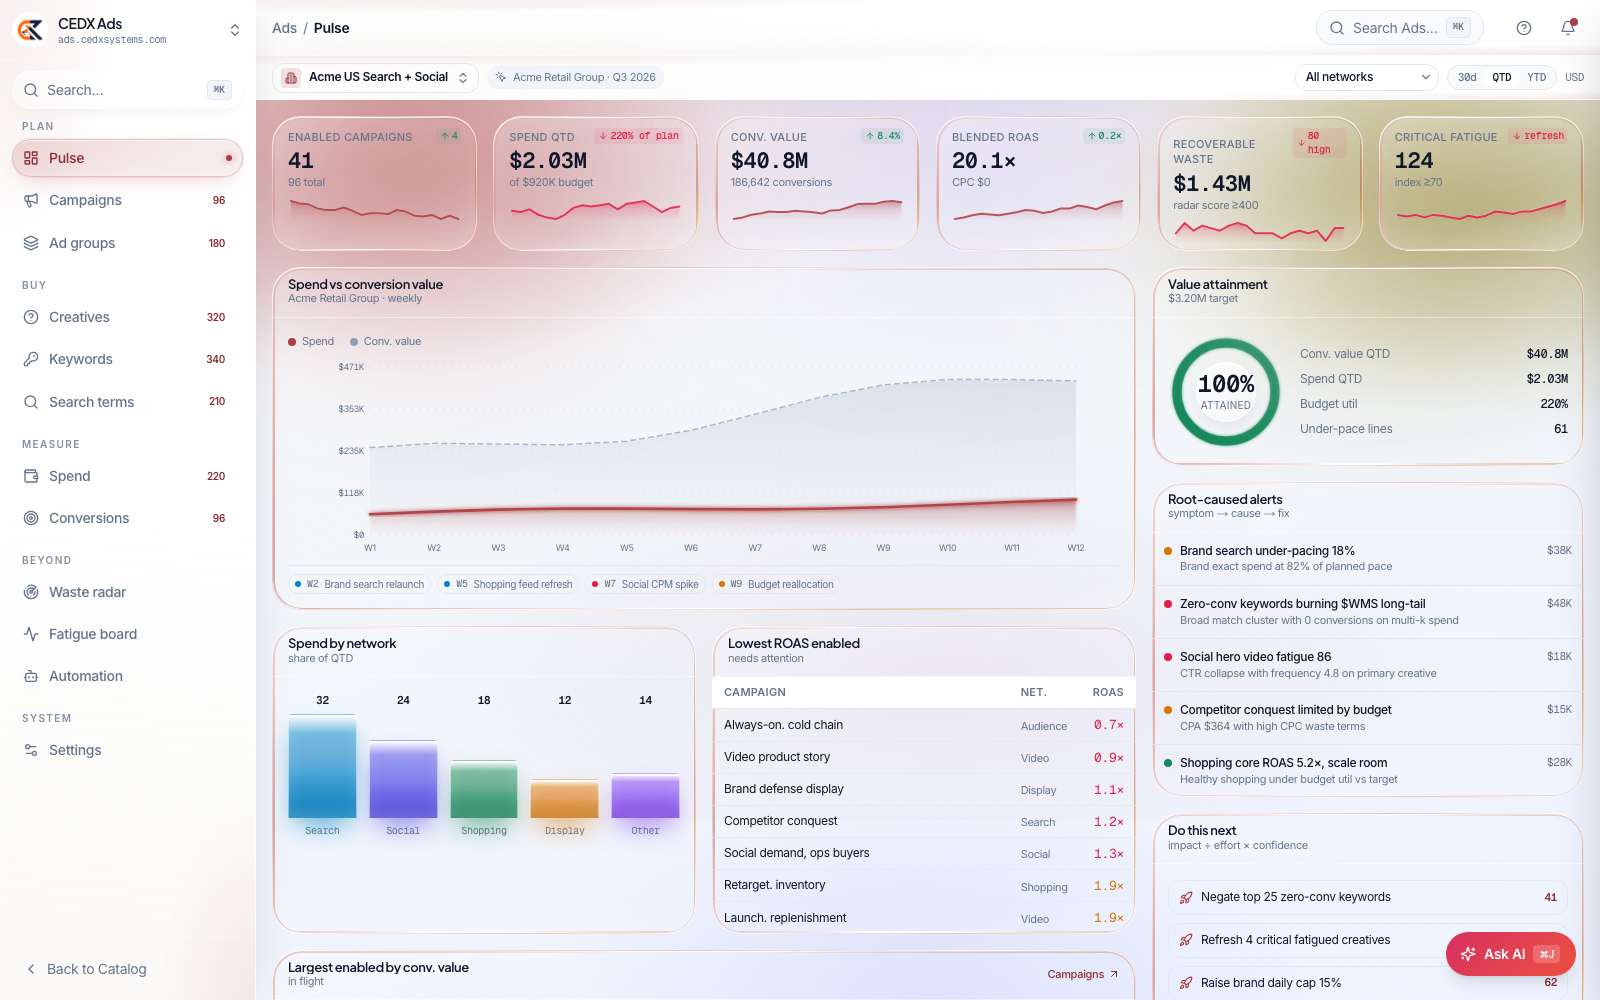This screenshot has width=1600, height=1000.
Task: Click the Fatigue board activity icon
Action: tap(31, 634)
